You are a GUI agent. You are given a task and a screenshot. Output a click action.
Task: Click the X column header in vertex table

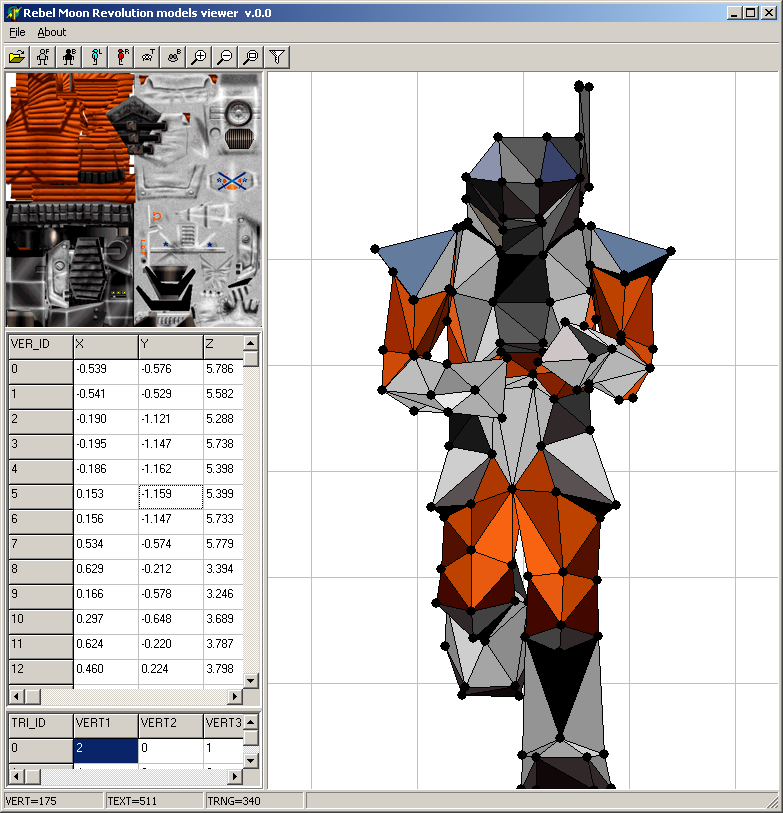click(x=106, y=346)
